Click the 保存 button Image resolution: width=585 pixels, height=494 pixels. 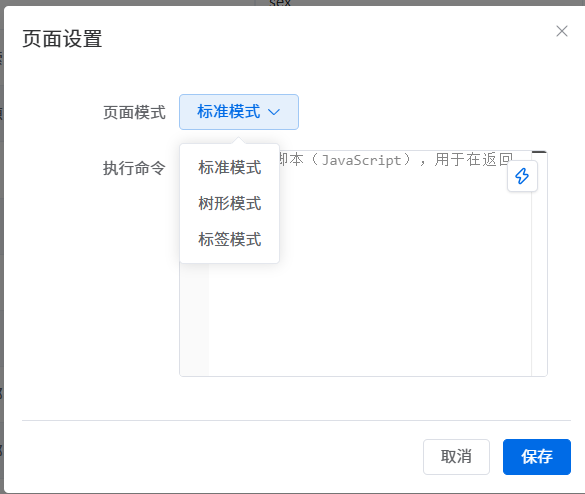pos(536,457)
